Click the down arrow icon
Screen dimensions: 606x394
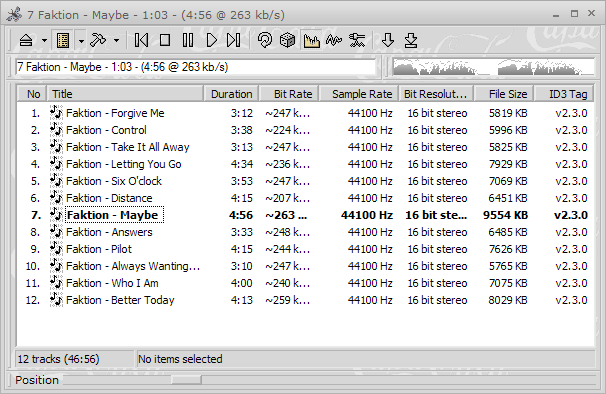coord(388,40)
